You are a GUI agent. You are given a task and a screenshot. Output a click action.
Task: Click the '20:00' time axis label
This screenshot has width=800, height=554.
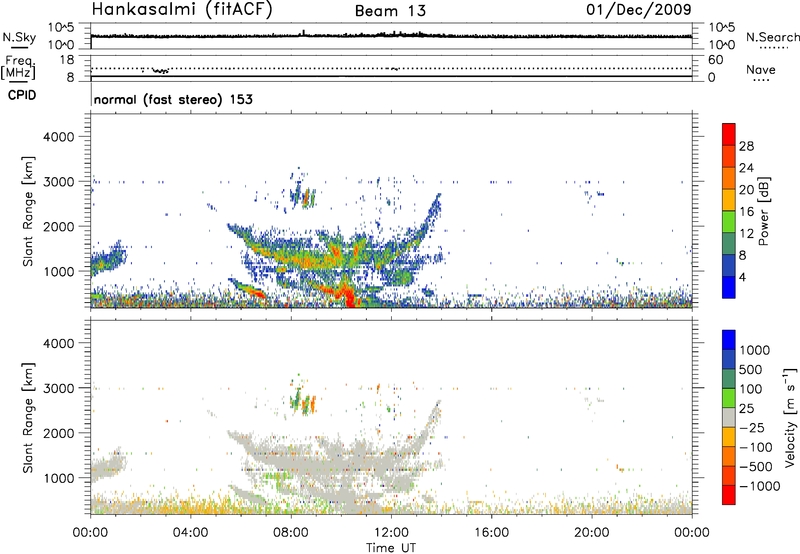point(591,533)
